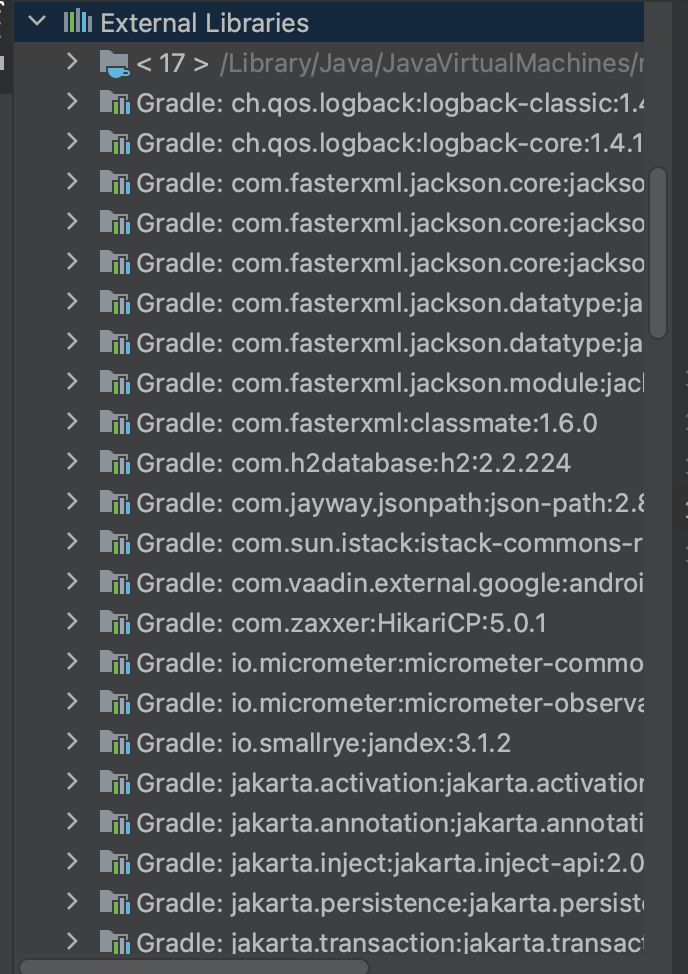
Task: Expand the jakarta.annotation library node
Action: 72,821
